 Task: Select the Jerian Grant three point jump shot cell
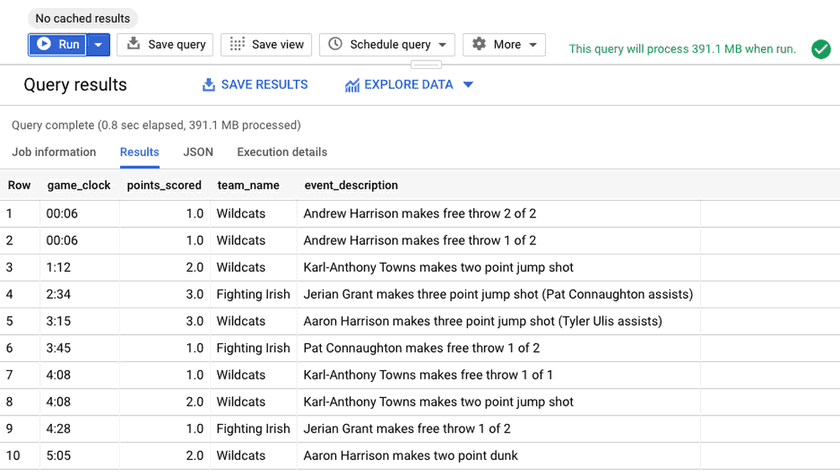point(498,294)
